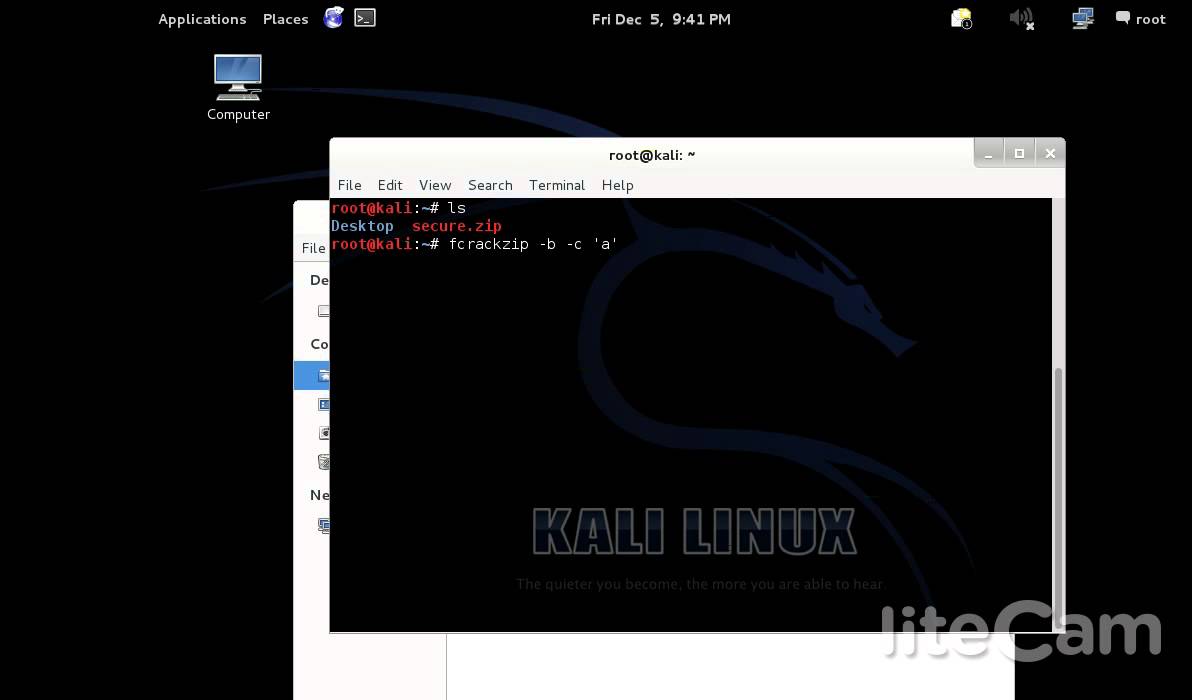Click the muted volume icon
The height and width of the screenshot is (700, 1192).
click(x=1021, y=18)
